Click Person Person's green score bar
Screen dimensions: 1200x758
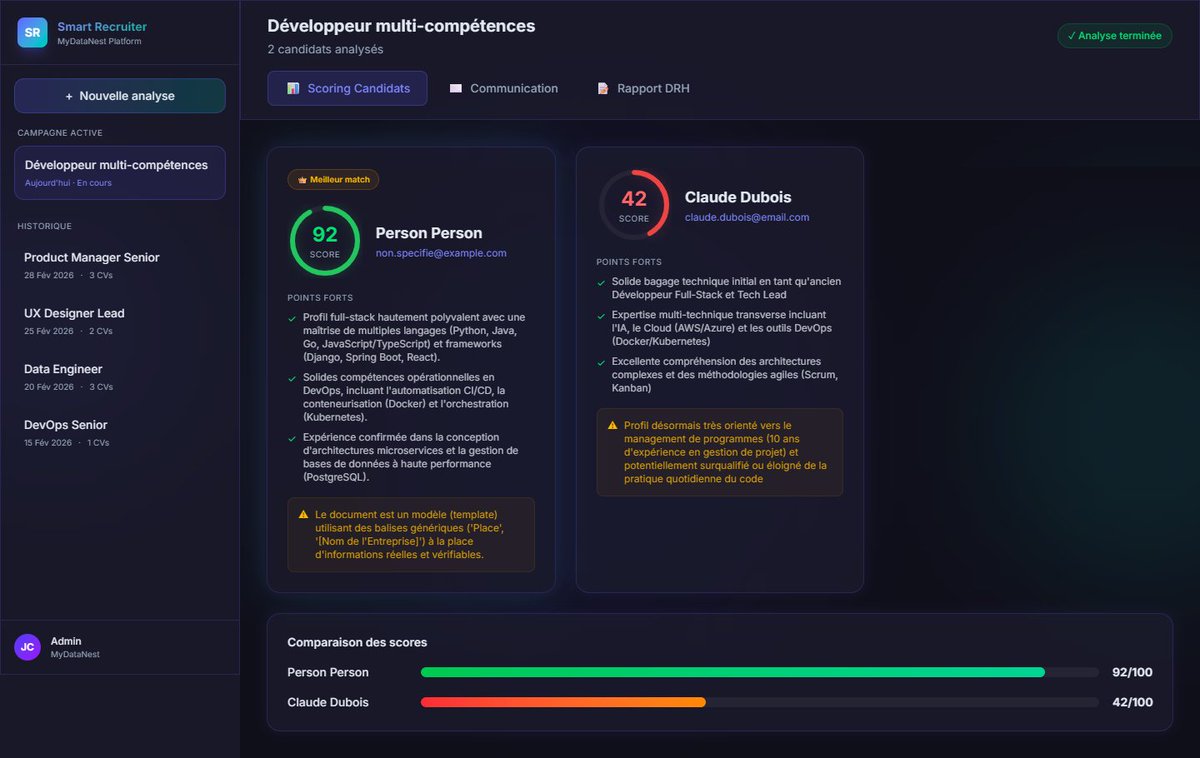pos(733,672)
